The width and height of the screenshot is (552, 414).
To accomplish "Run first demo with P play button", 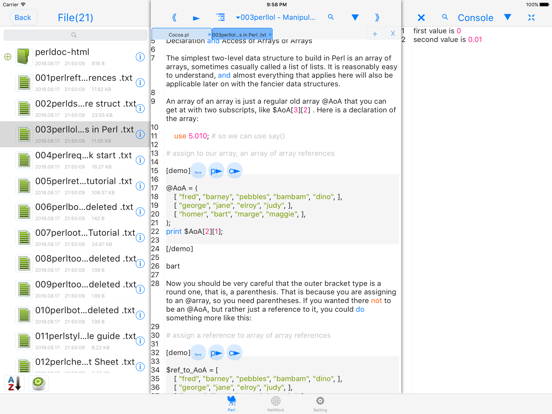I will [x=216, y=171].
